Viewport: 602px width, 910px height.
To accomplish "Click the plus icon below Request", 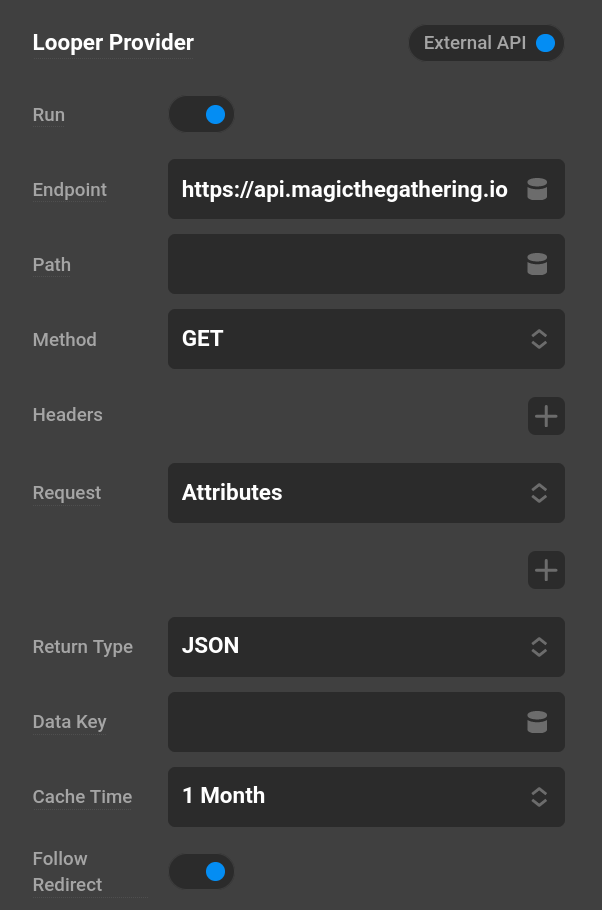I will (x=546, y=570).
